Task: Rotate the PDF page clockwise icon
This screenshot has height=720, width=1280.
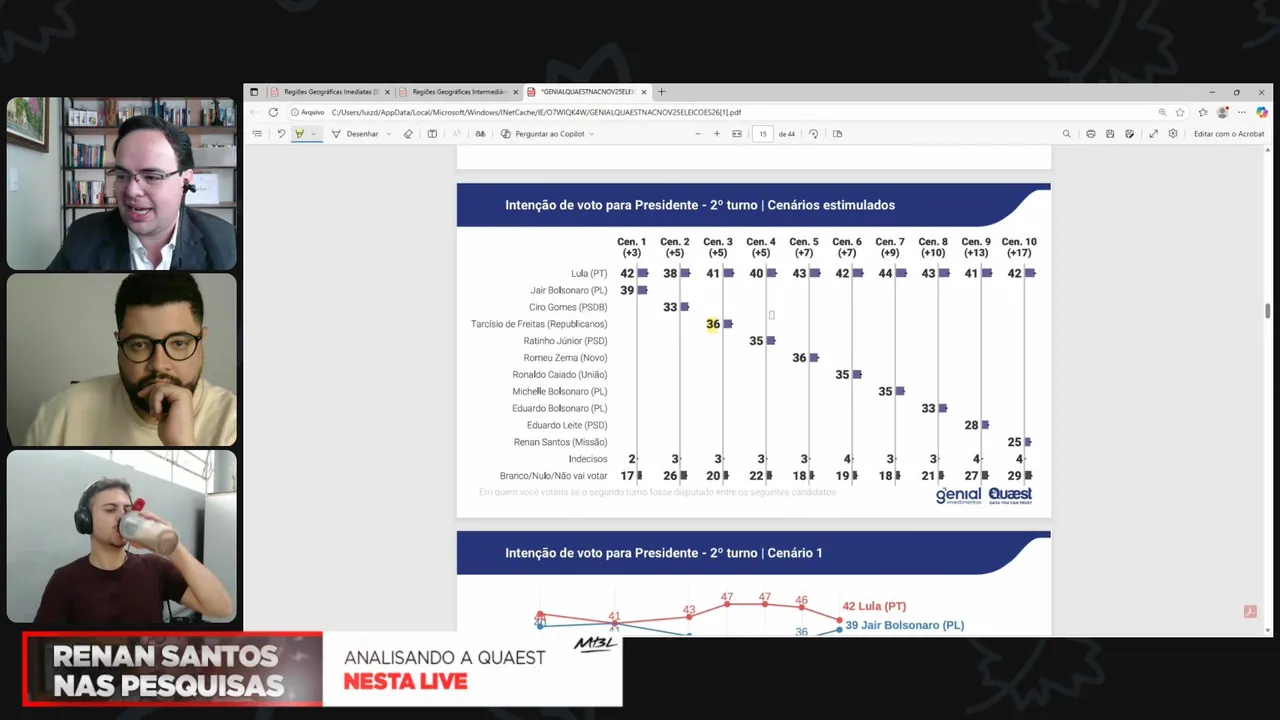Action: tap(813, 134)
